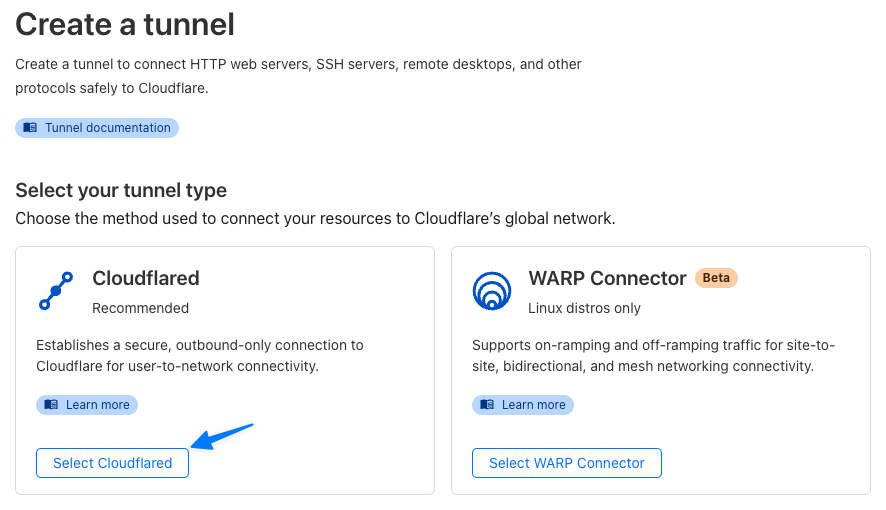Click the Cloudflared outbound-only connection description
886x510 pixels.
pyautogui.click(x=200, y=356)
